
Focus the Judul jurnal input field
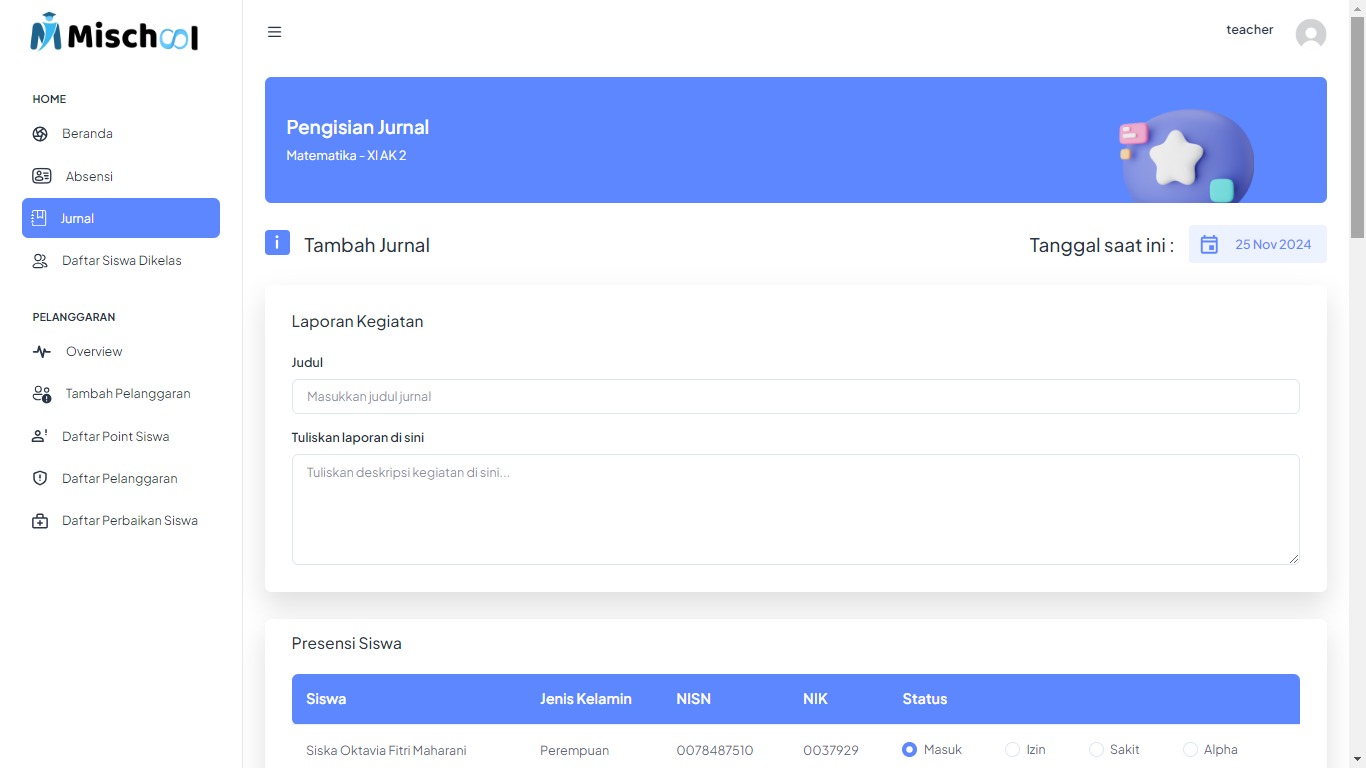(795, 397)
